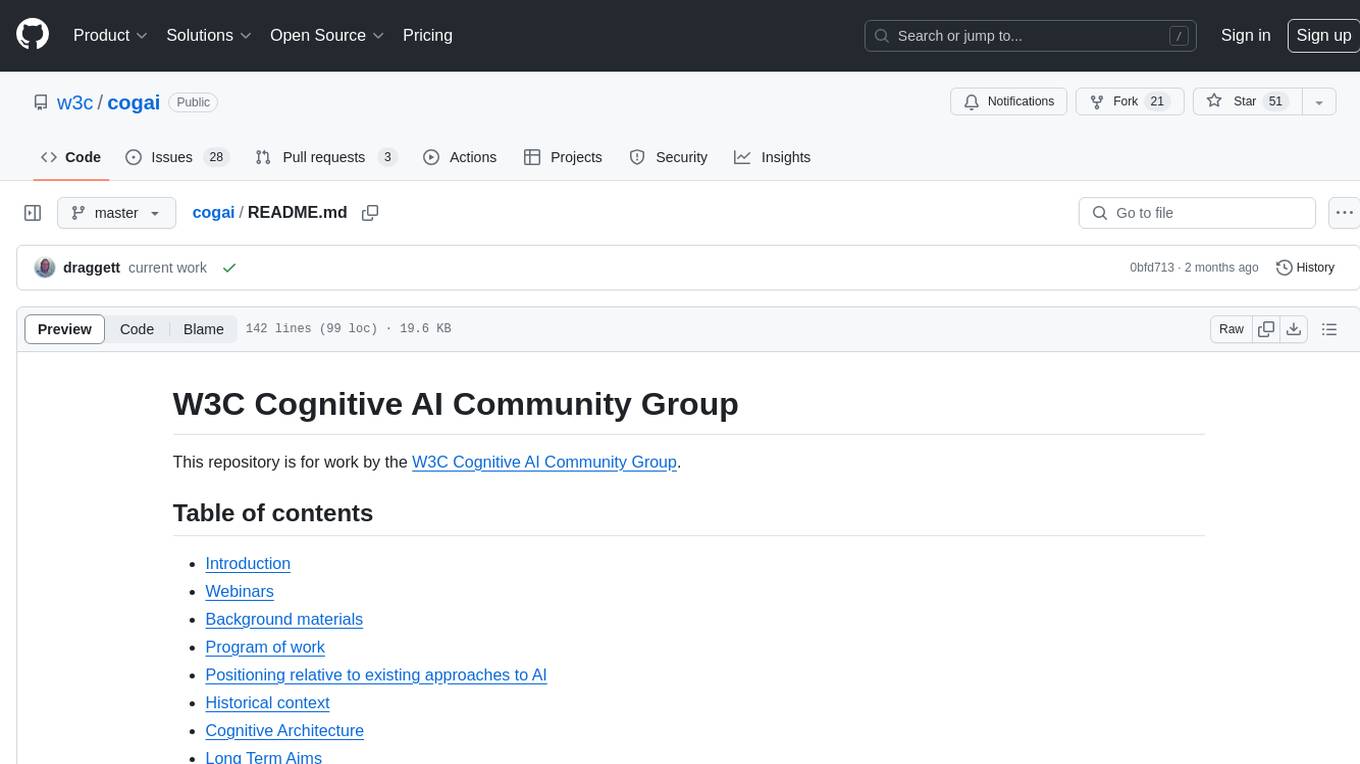This screenshot has width=1360, height=764.
Task: Expand the Product menu
Action: click(x=110, y=35)
